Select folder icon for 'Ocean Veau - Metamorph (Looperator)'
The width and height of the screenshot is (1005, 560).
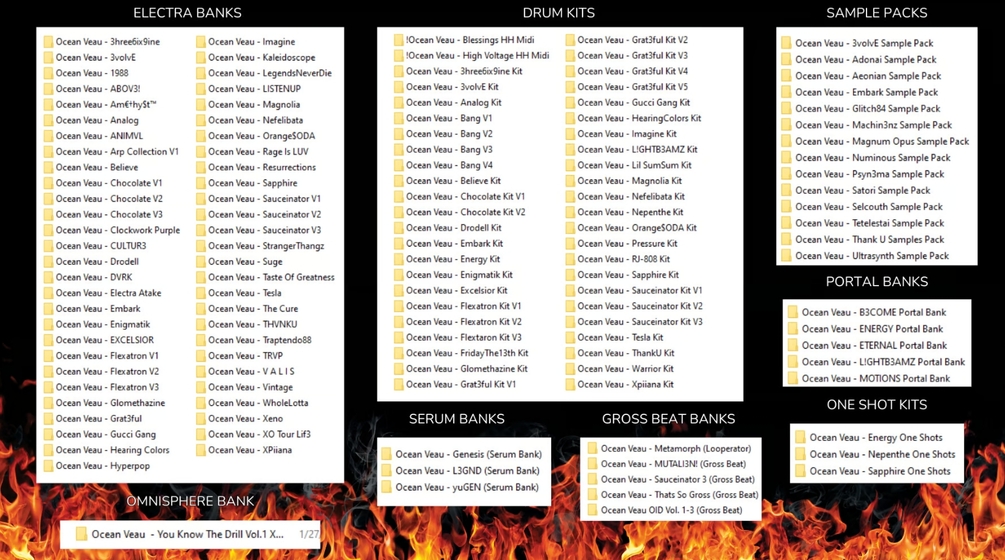coord(592,449)
